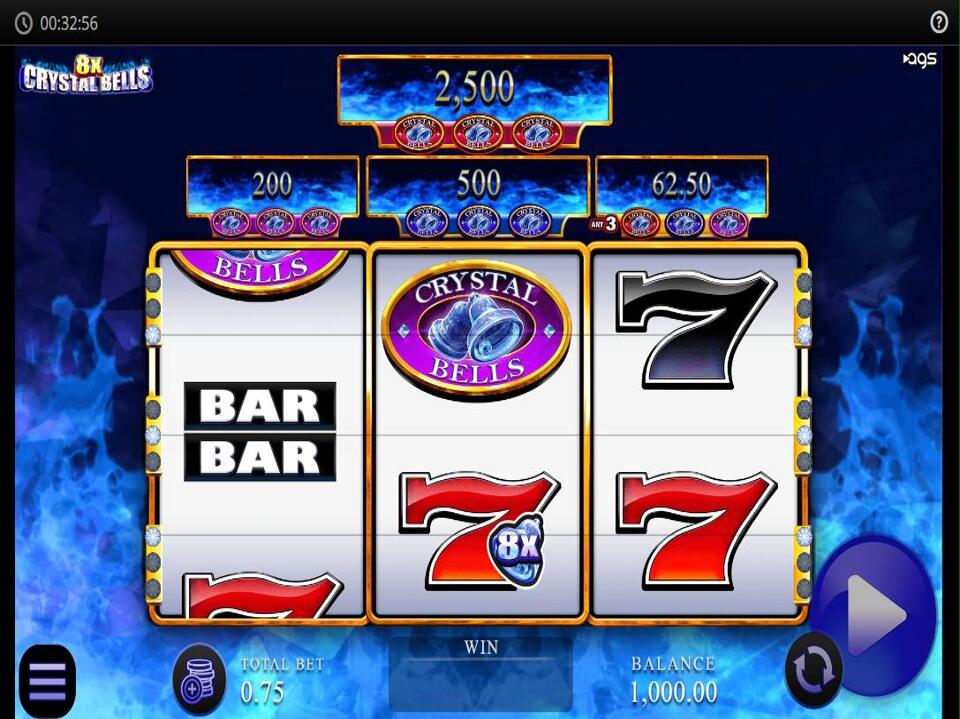Click the red 7 with 8x multiplier
The height and width of the screenshot is (719, 960).
point(479,531)
